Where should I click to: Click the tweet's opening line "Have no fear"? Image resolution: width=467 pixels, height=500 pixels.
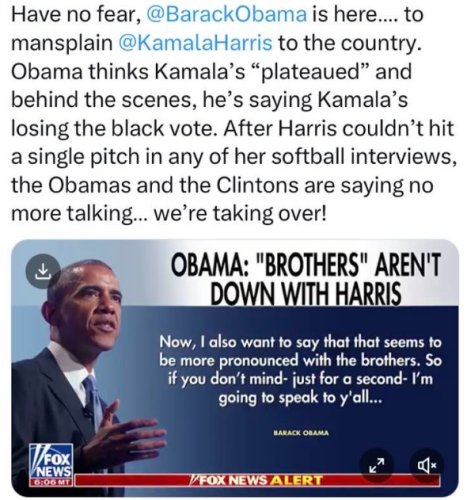(x=75, y=15)
